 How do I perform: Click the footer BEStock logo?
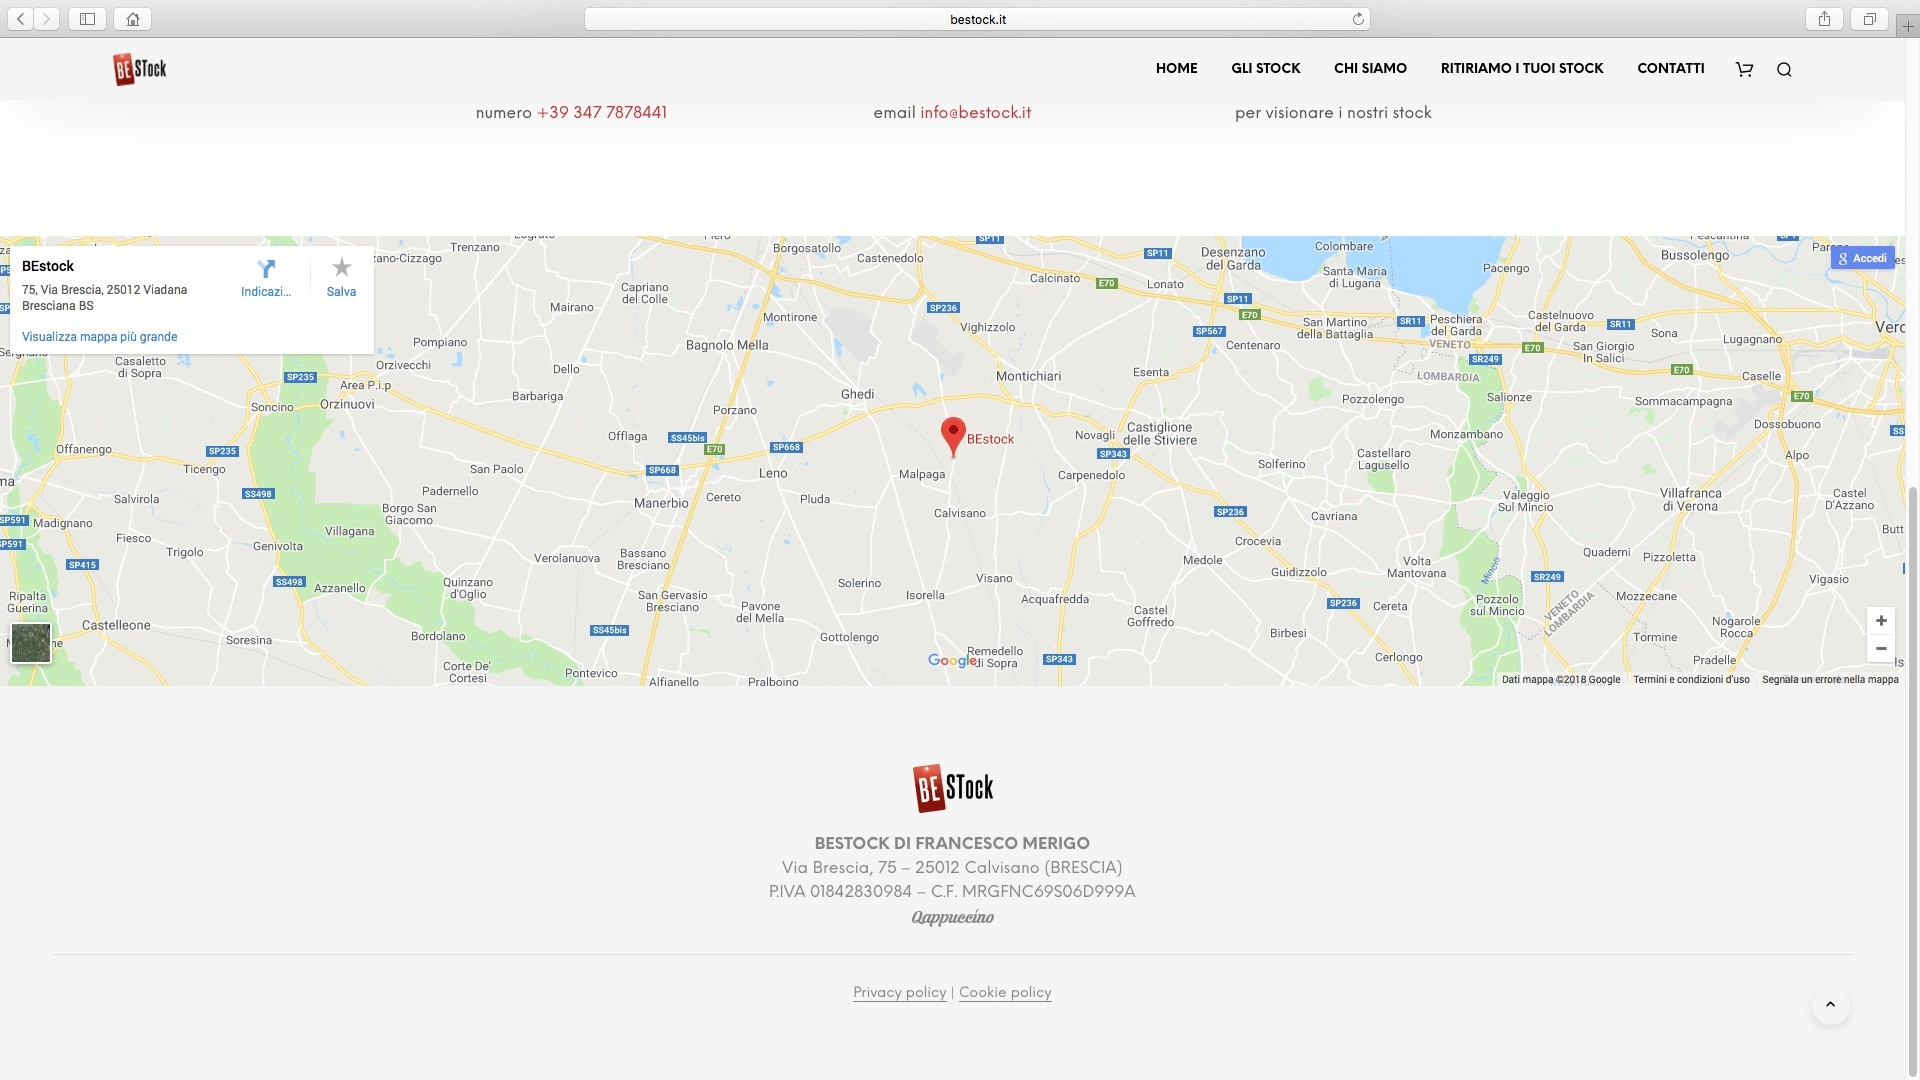point(953,788)
